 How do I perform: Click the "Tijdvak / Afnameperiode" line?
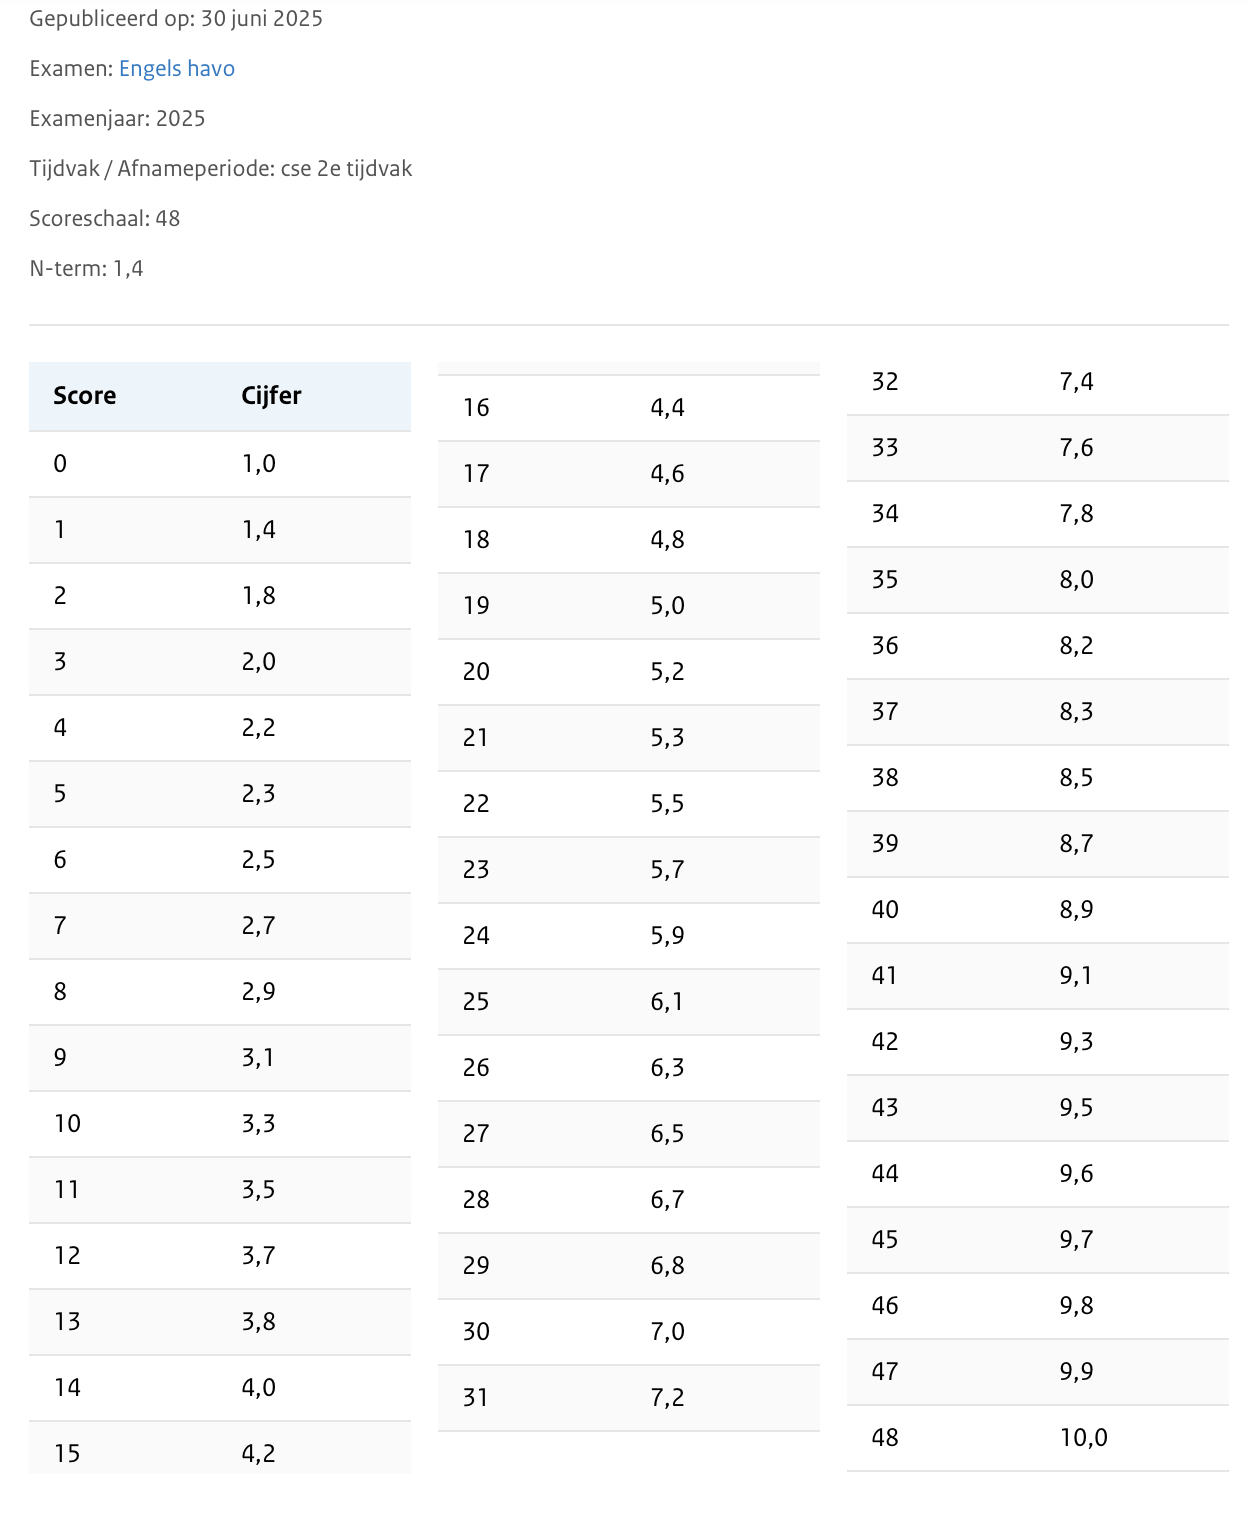click(220, 169)
